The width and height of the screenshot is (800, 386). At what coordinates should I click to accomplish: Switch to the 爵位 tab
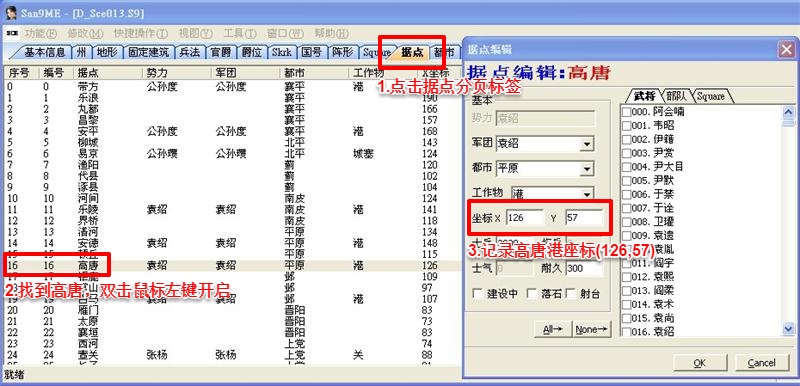click(x=253, y=52)
